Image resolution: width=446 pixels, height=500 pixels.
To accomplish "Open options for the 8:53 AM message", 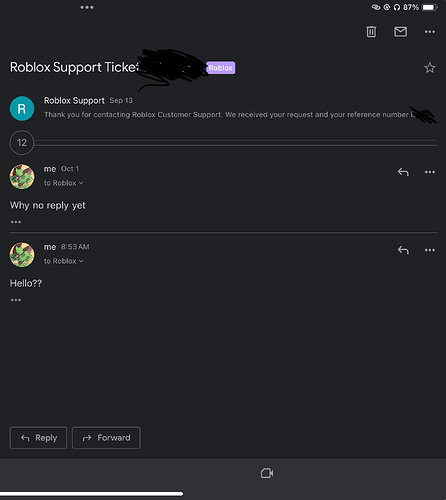I will tap(430, 250).
